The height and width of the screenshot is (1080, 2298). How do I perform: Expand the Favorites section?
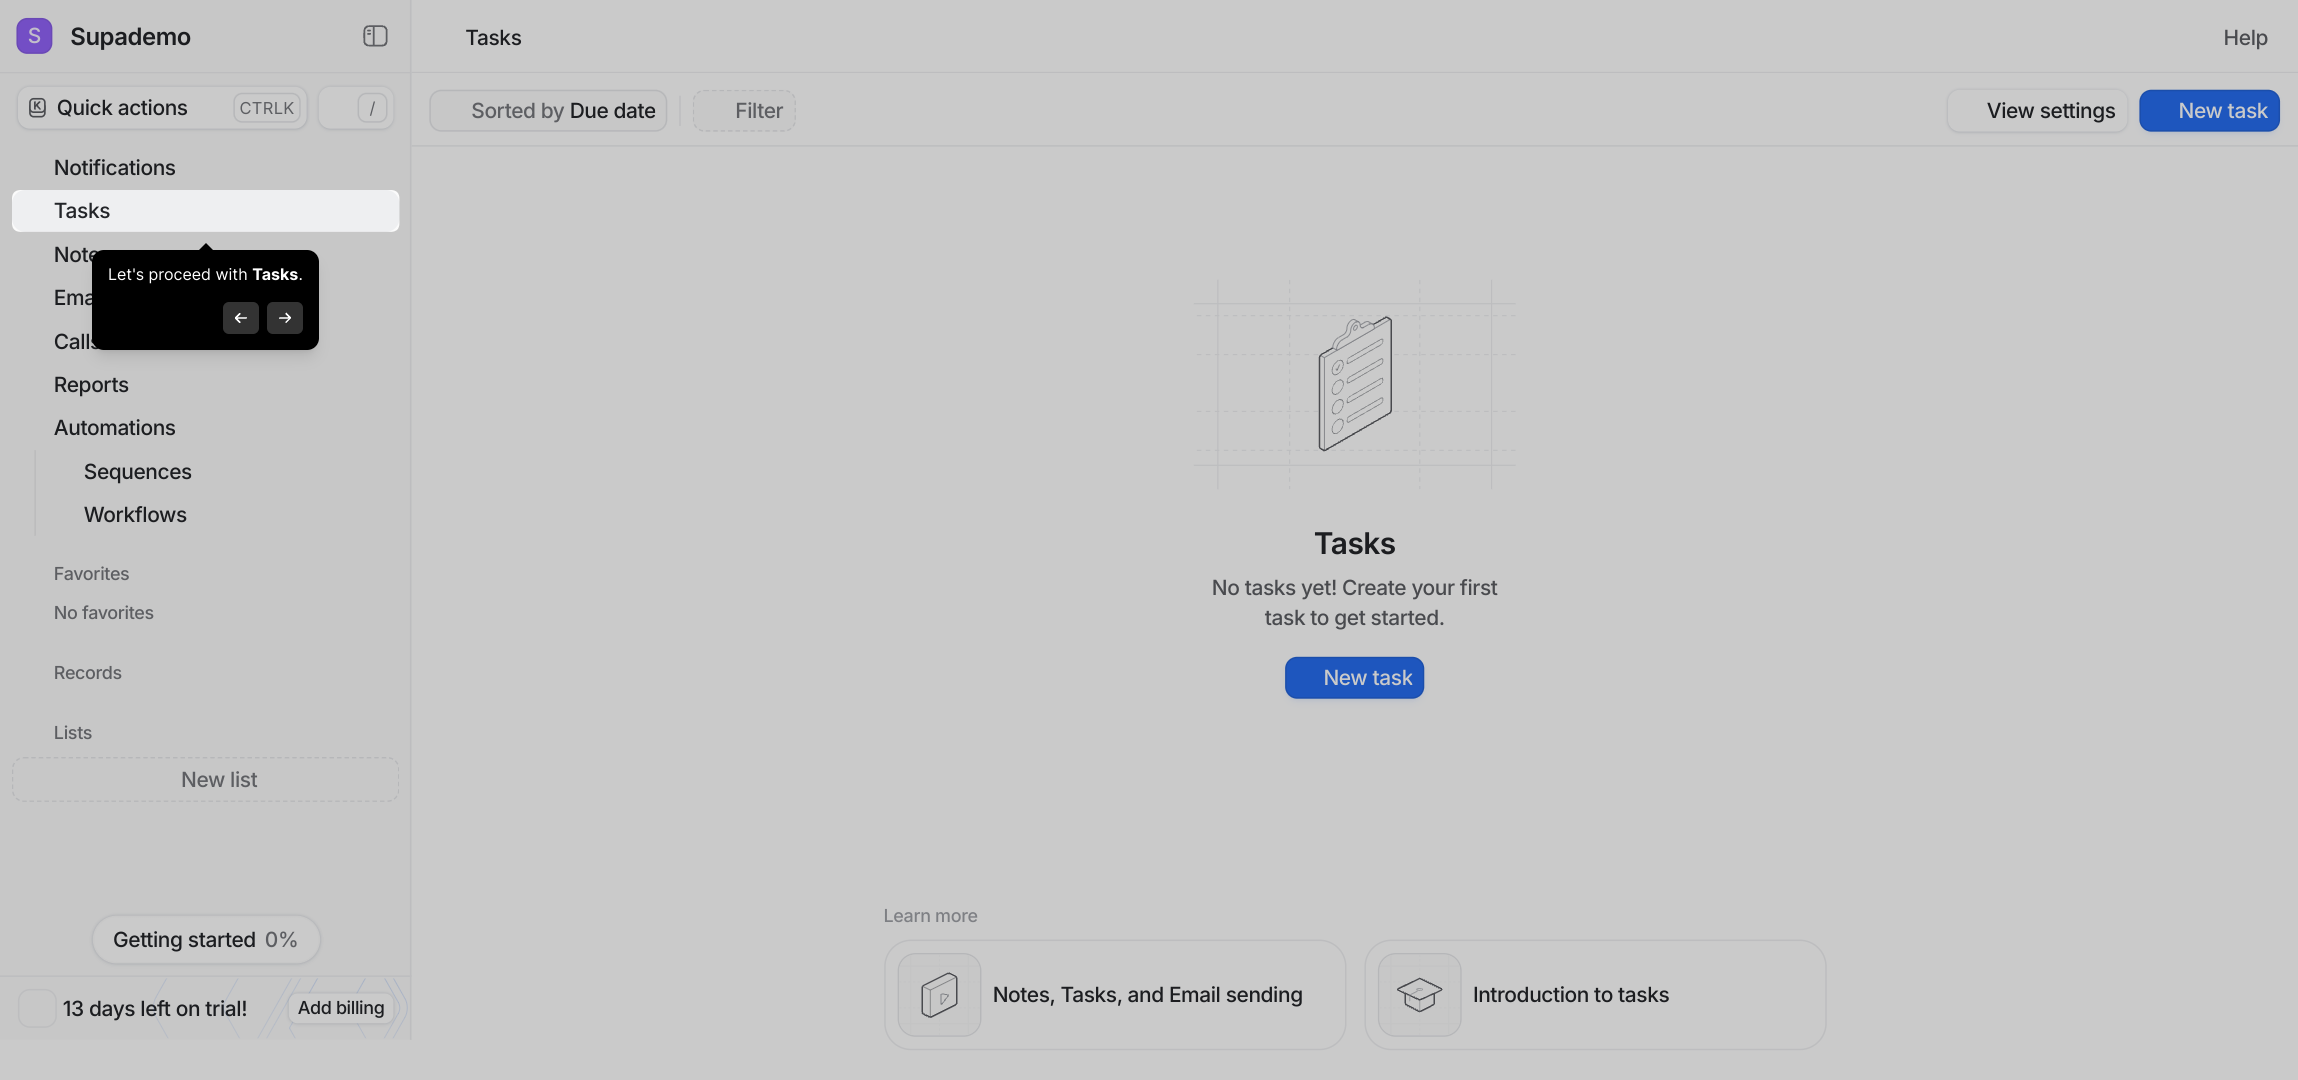(x=91, y=574)
